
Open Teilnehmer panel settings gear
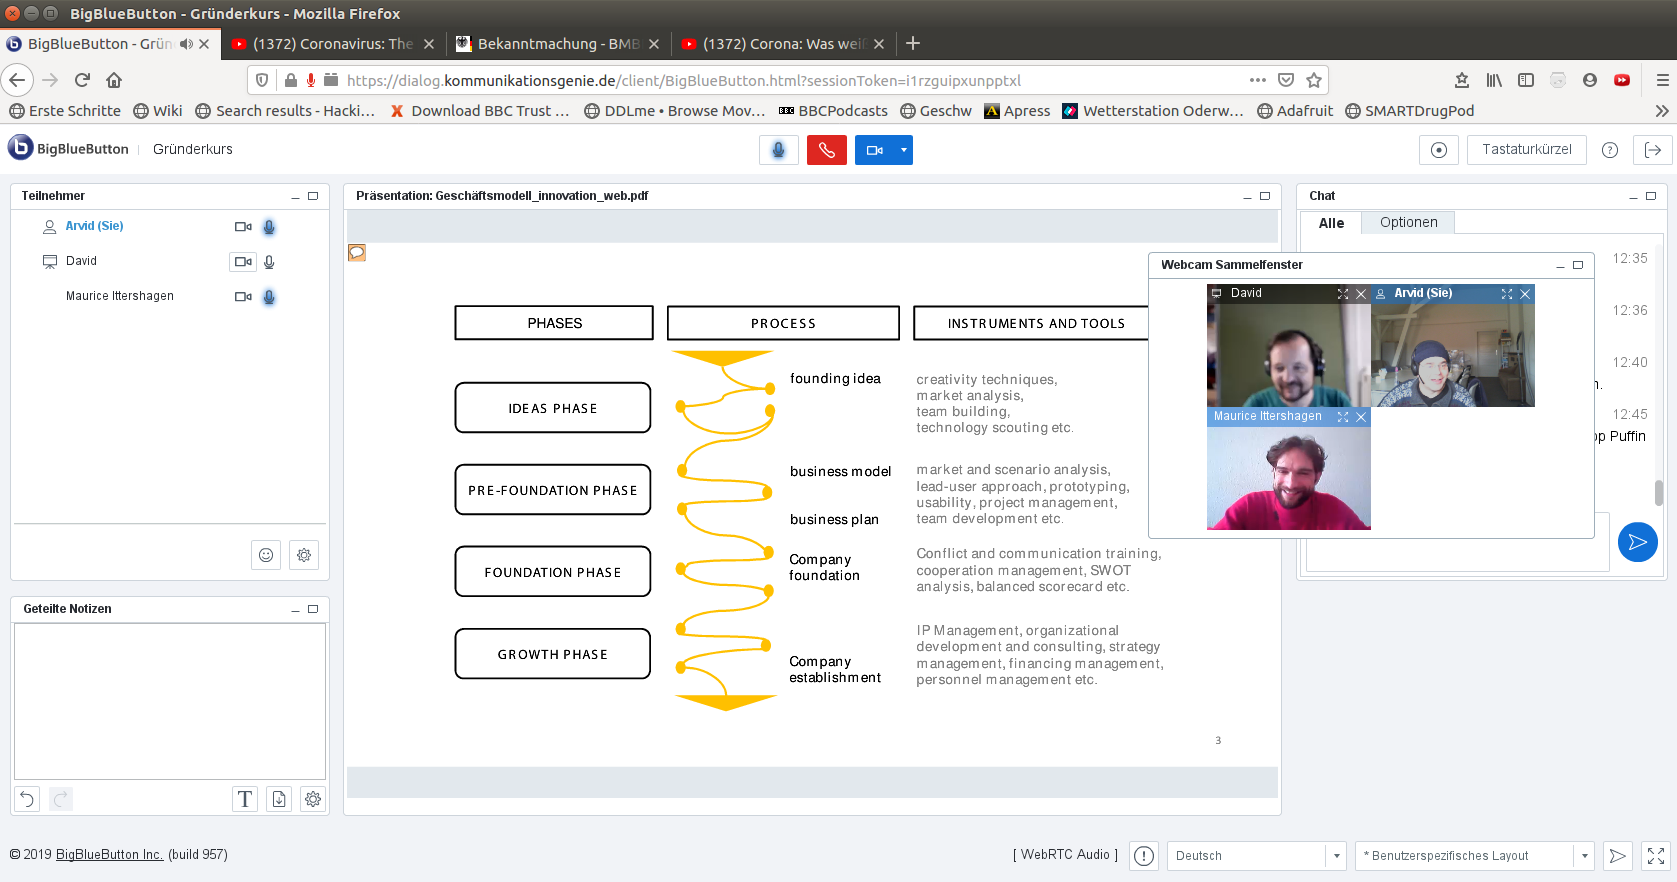[x=304, y=555]
